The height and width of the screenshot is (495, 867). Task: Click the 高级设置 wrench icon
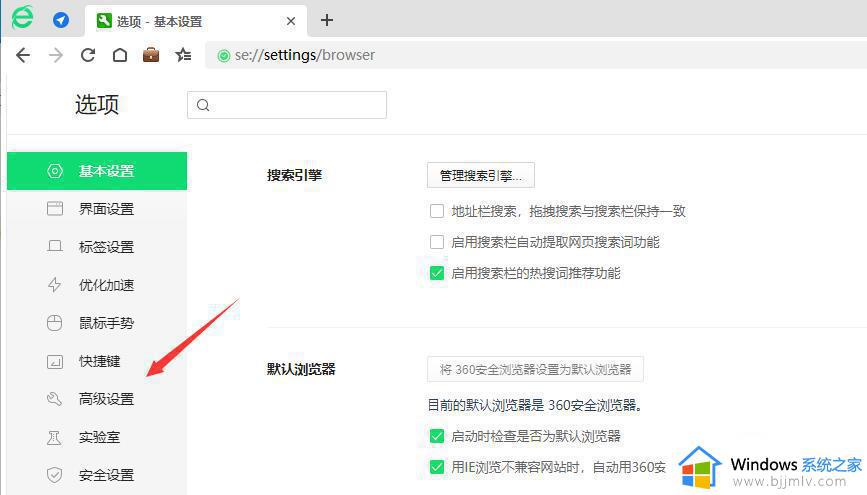coord(55,399)
